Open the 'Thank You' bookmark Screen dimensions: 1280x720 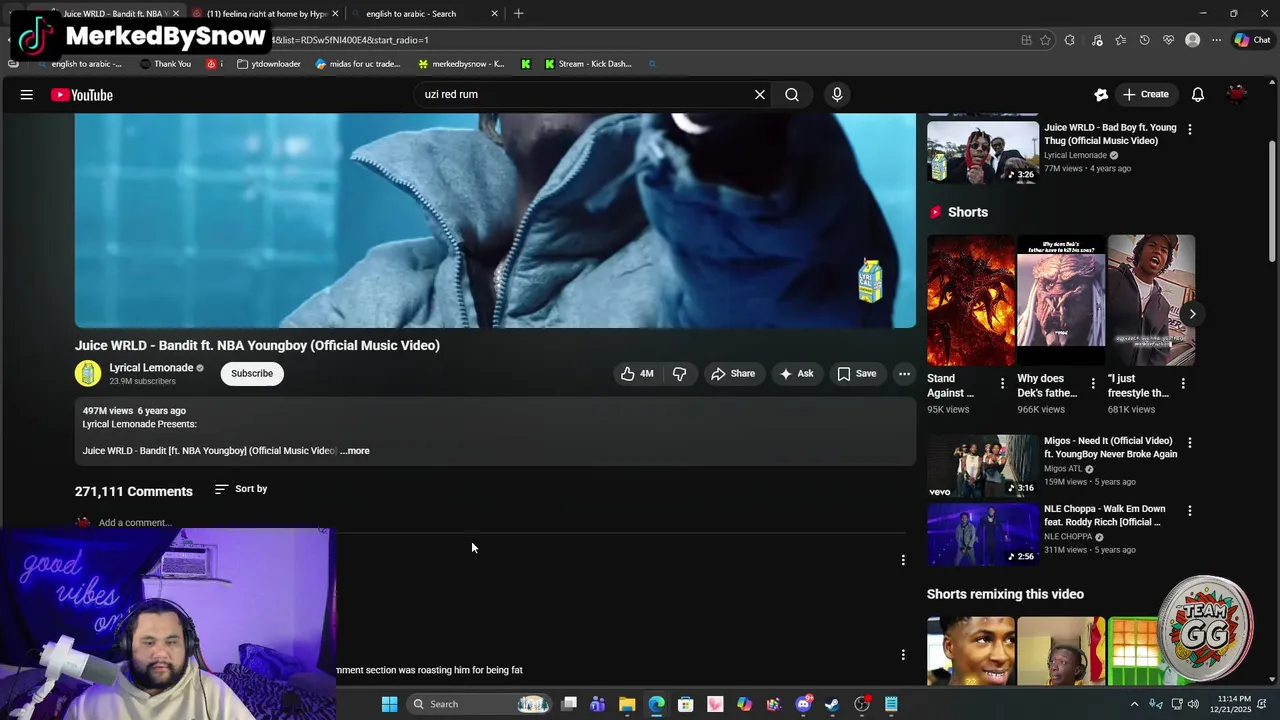tap(166, 64)
